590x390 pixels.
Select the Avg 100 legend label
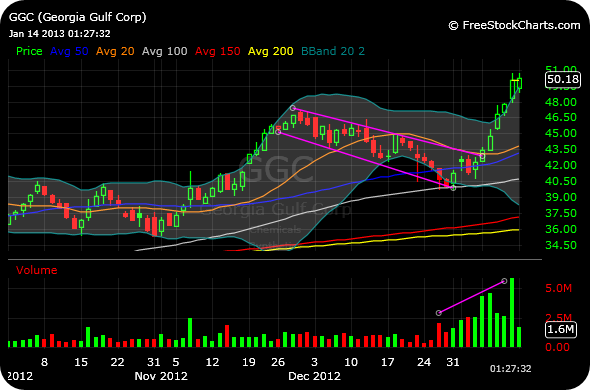pyautogui.click(x=164, y=51)
